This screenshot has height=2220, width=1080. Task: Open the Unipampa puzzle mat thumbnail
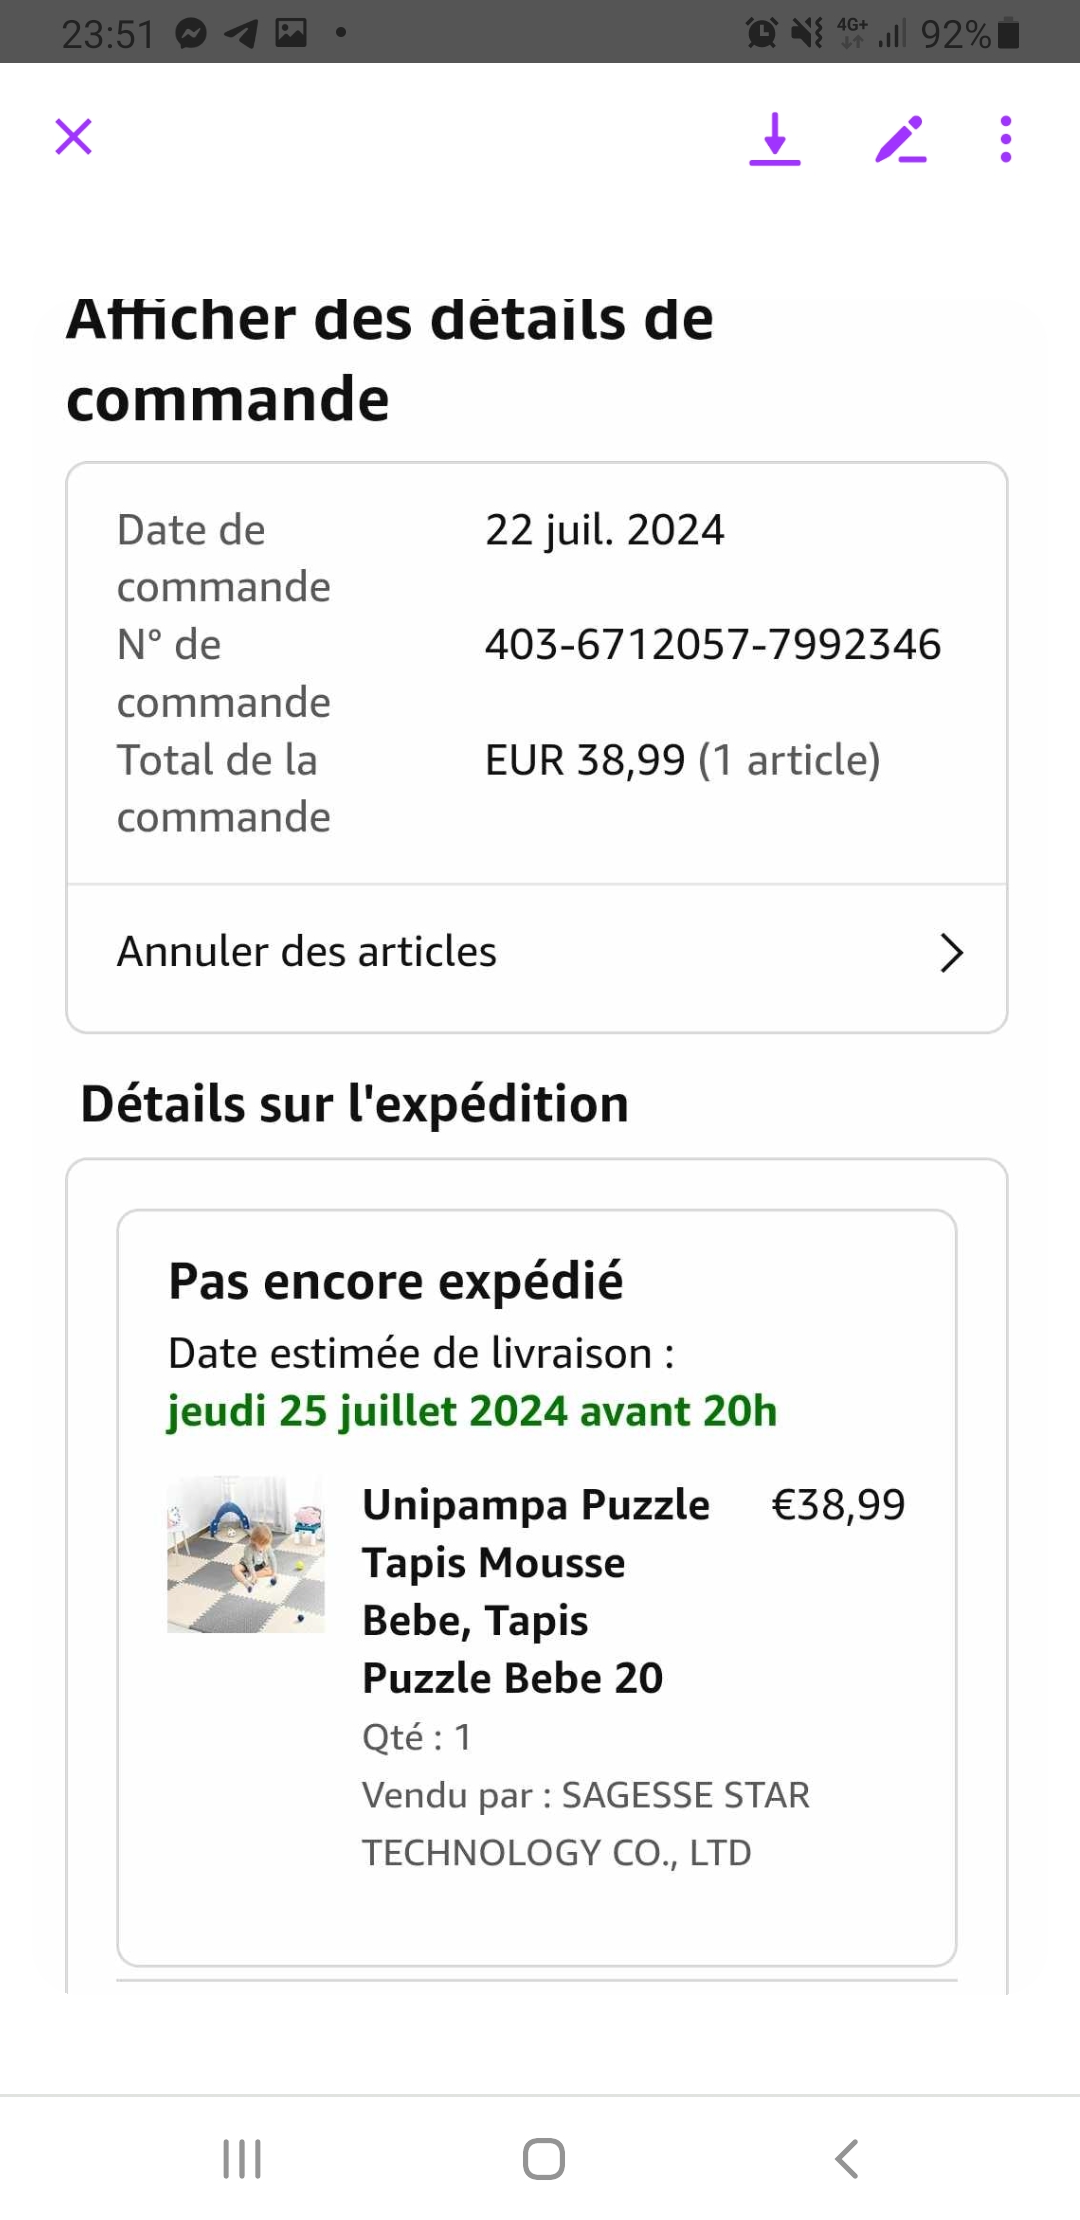click(246, 1555)
